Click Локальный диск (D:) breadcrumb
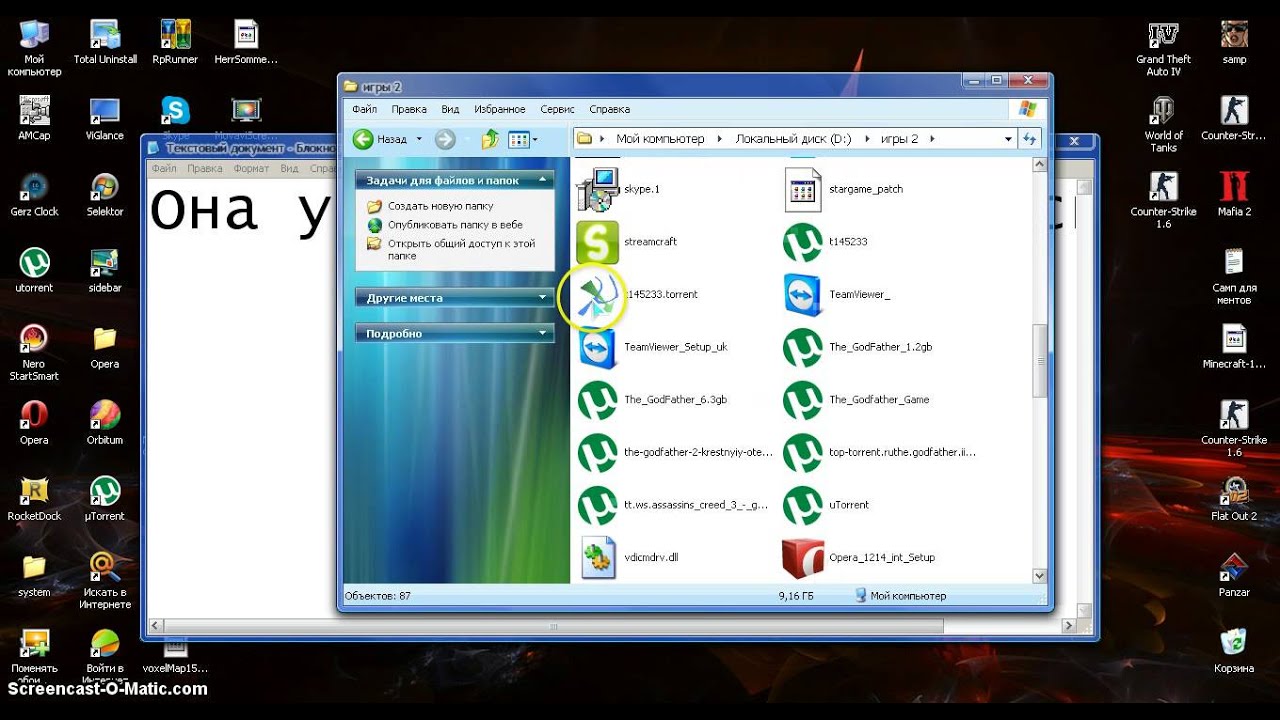Screen dimensions: 1280x720 (793, 139)
